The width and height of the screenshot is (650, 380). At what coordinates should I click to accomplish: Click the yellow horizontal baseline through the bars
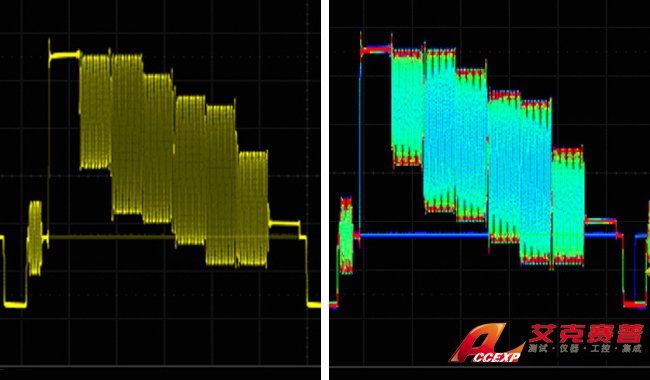point(174,237)
